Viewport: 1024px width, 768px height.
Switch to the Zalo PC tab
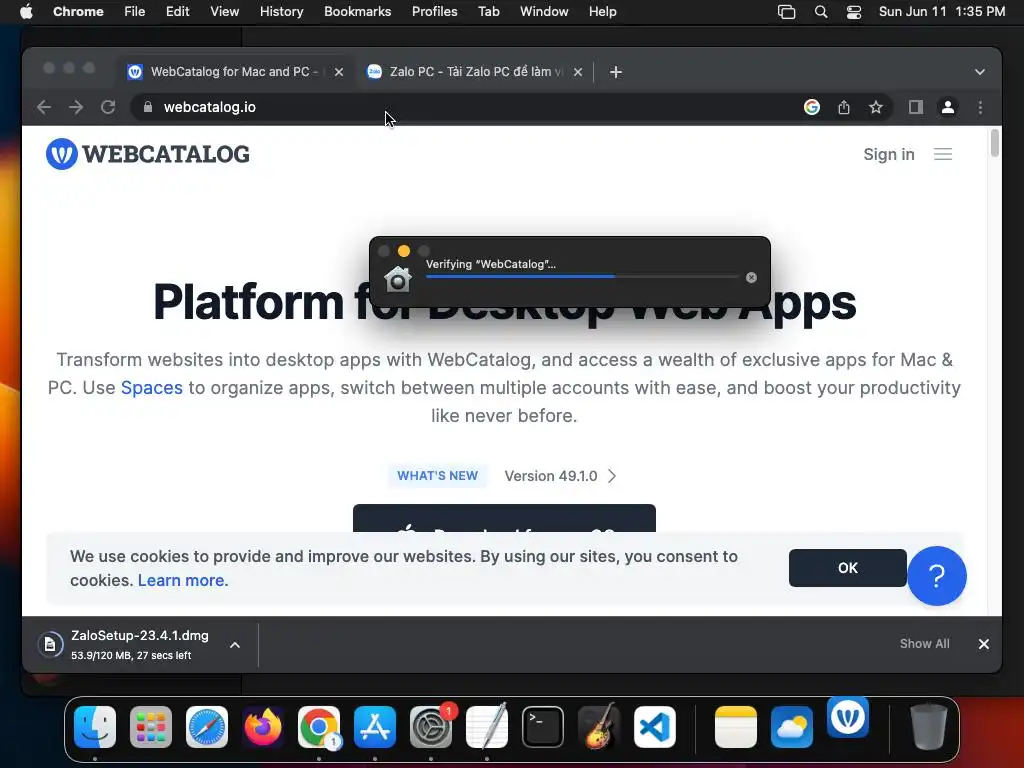tap(474, 72)
